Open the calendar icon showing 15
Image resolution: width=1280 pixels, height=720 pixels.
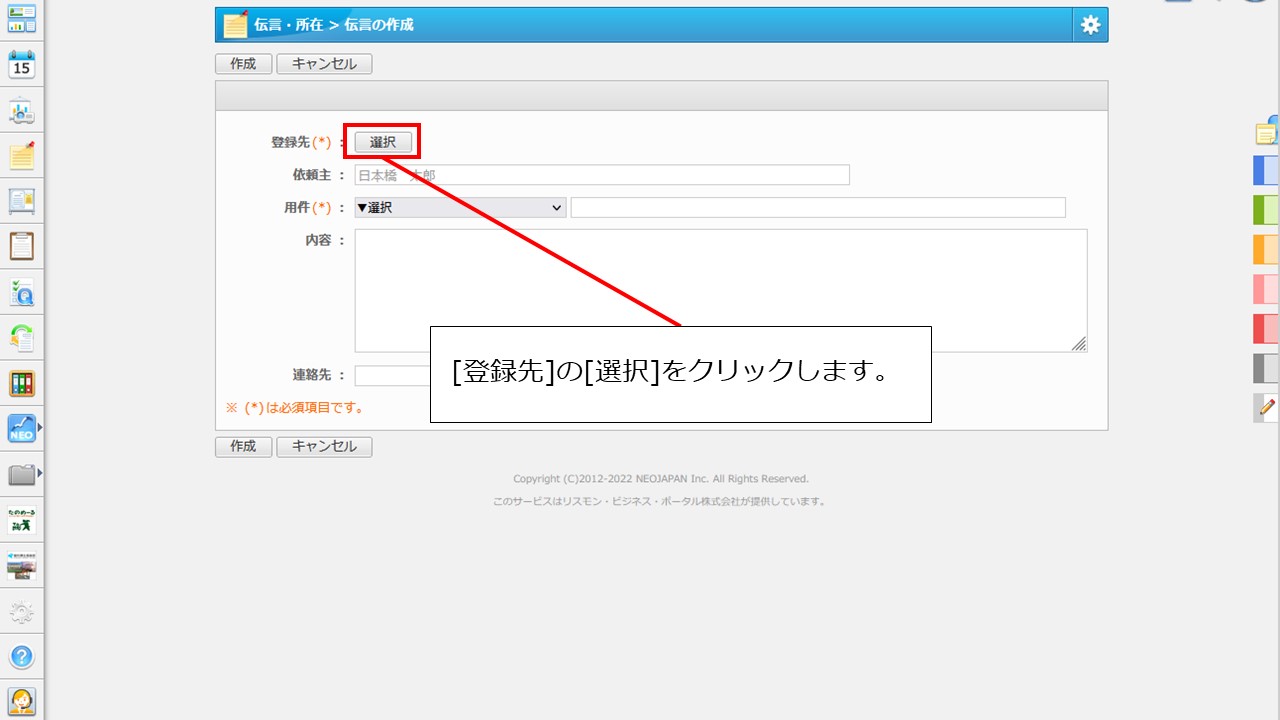(x=21, y=65)
